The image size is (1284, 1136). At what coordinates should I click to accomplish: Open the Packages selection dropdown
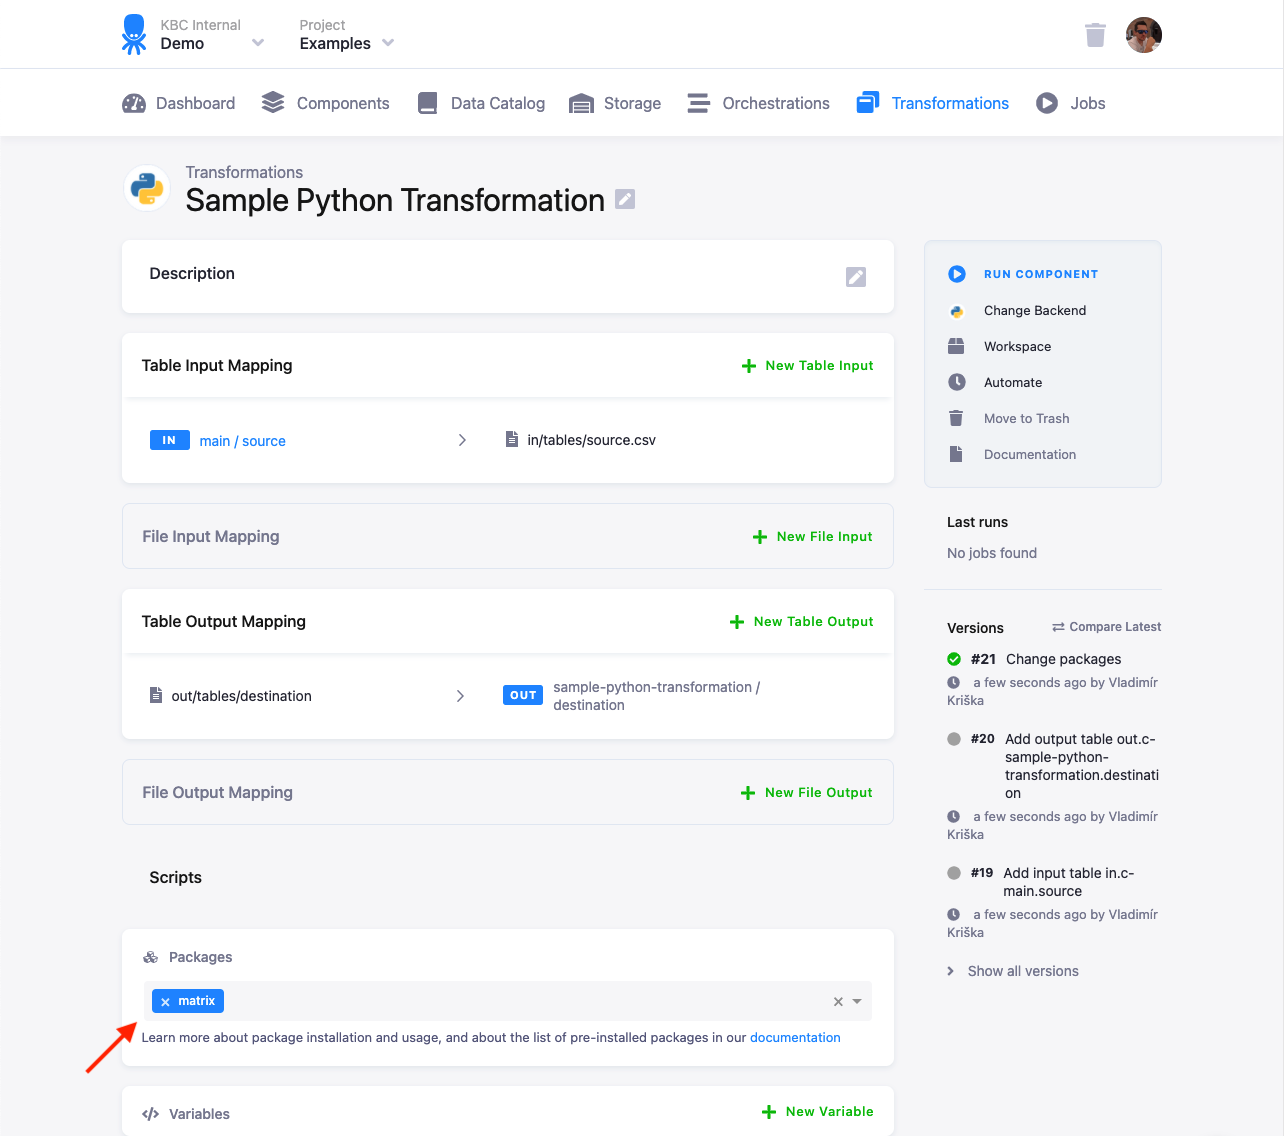point(856,1000)
